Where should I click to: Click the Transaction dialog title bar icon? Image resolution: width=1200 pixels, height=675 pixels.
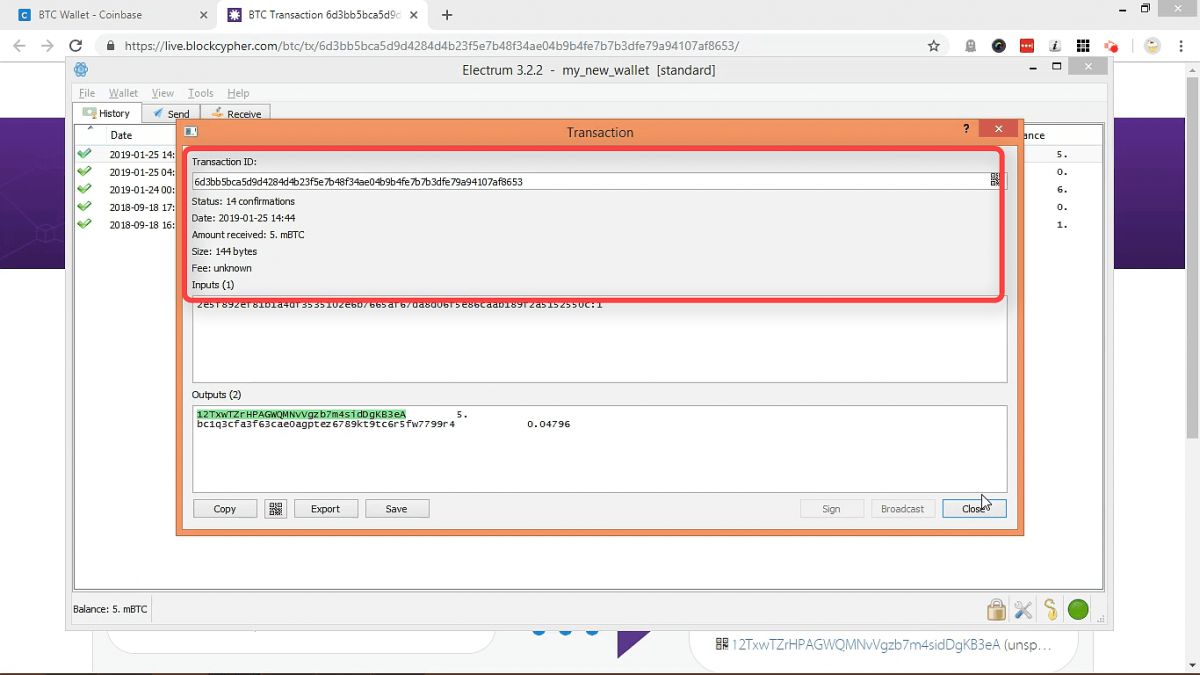tap(190, 131)
